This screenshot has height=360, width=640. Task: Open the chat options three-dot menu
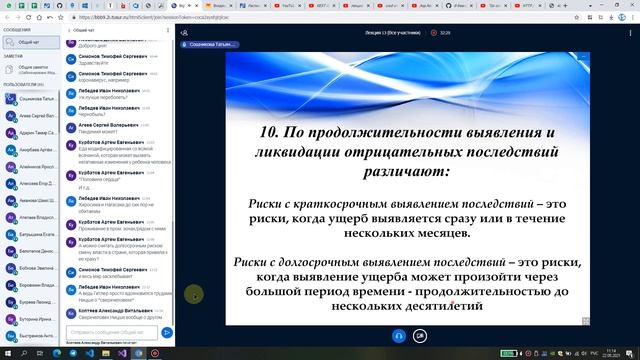click(168, 30)
